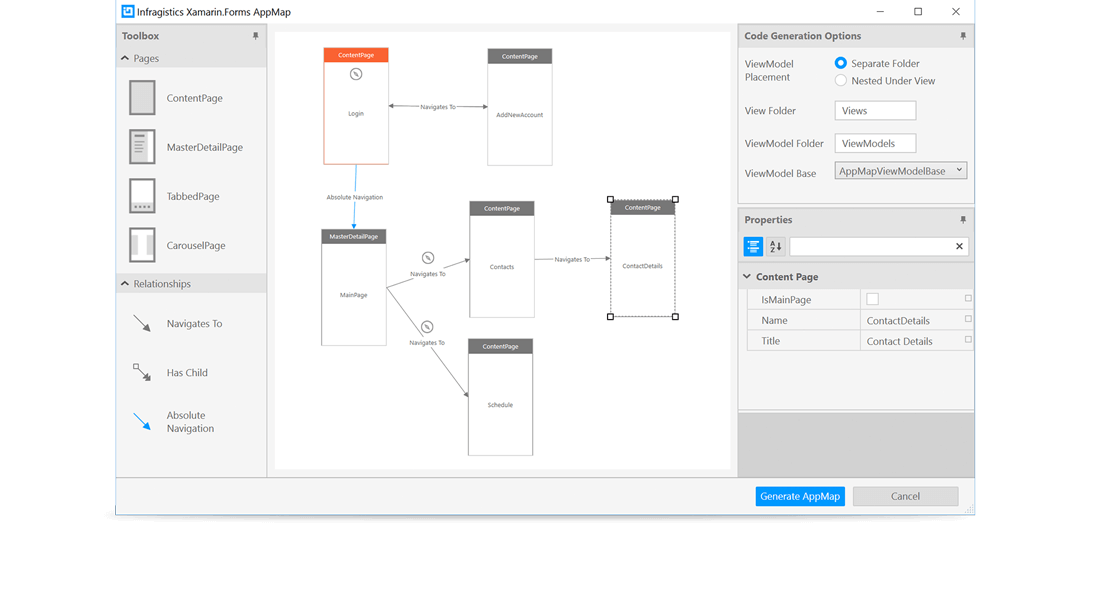Select the Has Child relationship icon

pos(142,372)
